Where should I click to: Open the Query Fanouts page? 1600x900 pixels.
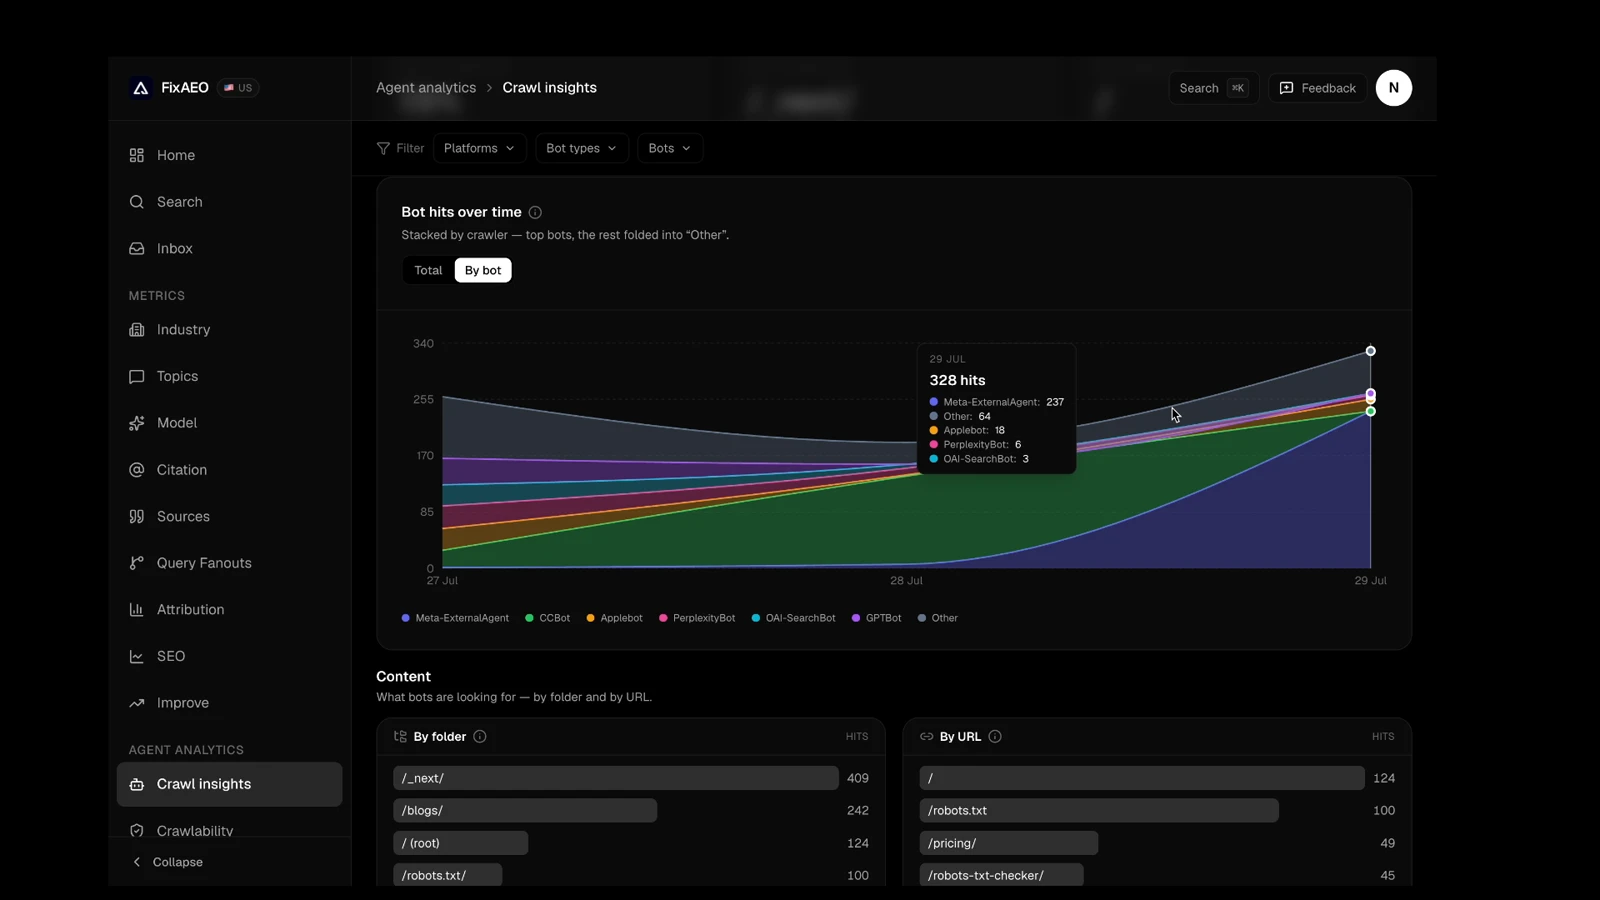(x=229, y=563)
